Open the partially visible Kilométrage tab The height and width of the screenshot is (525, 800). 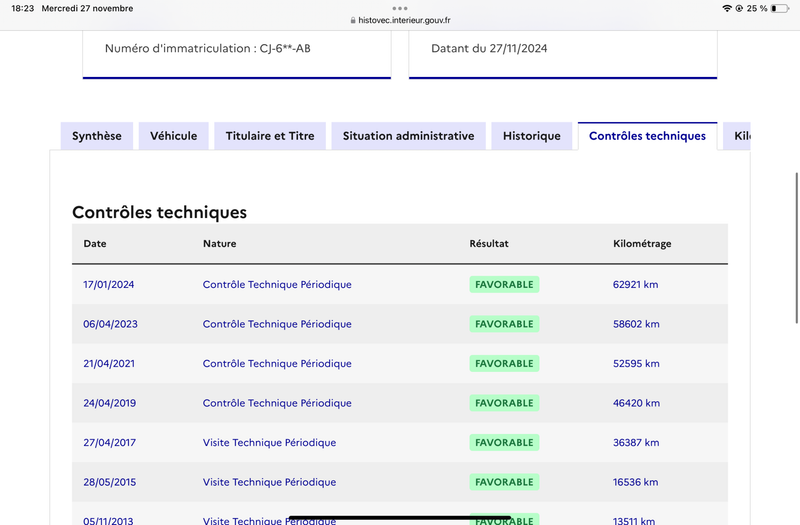pyautogui.click(x=737, y=136)
